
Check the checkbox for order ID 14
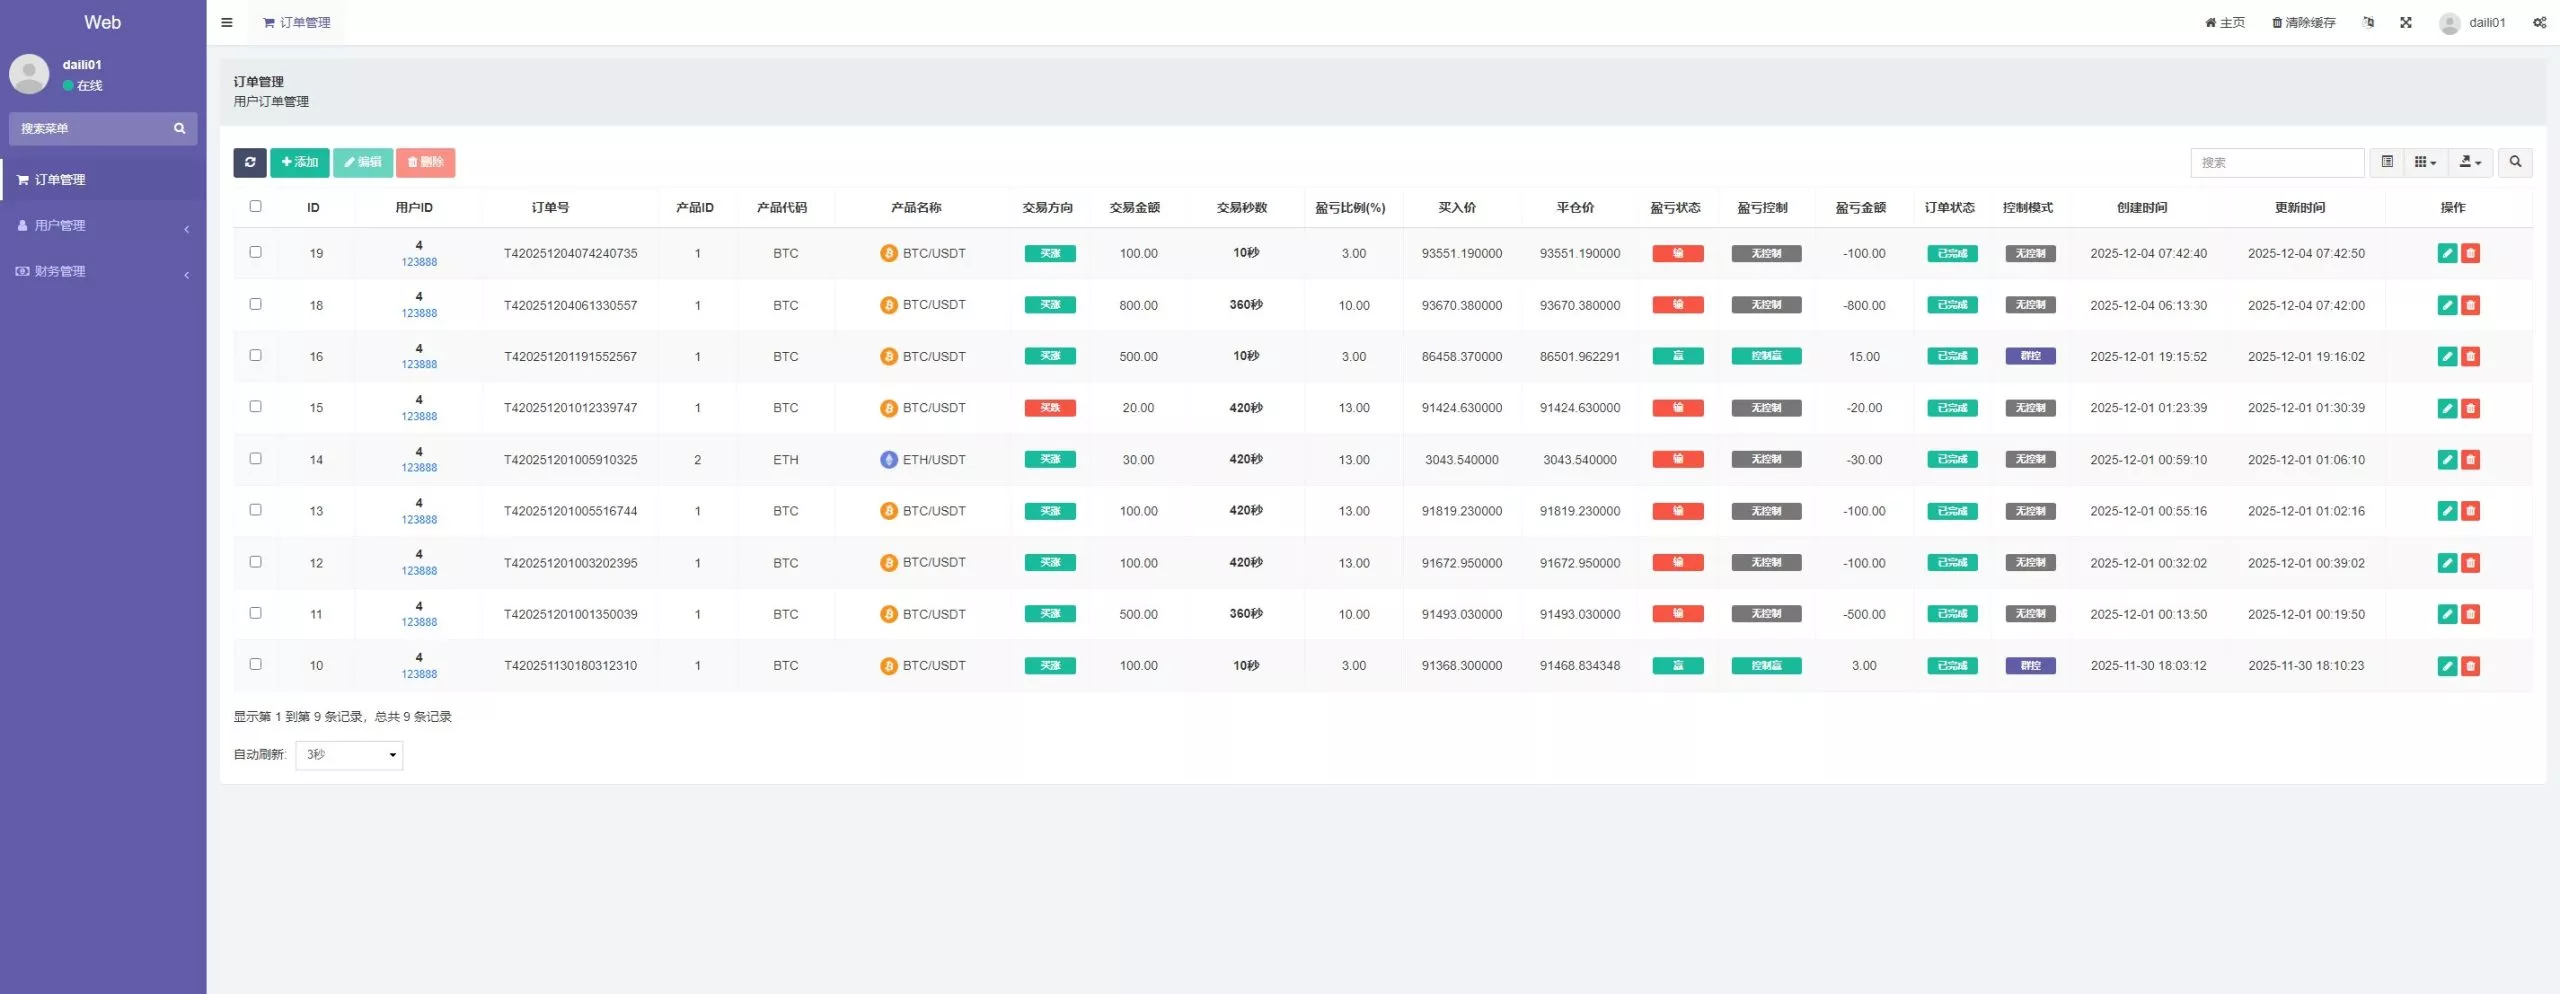[255, 458]
